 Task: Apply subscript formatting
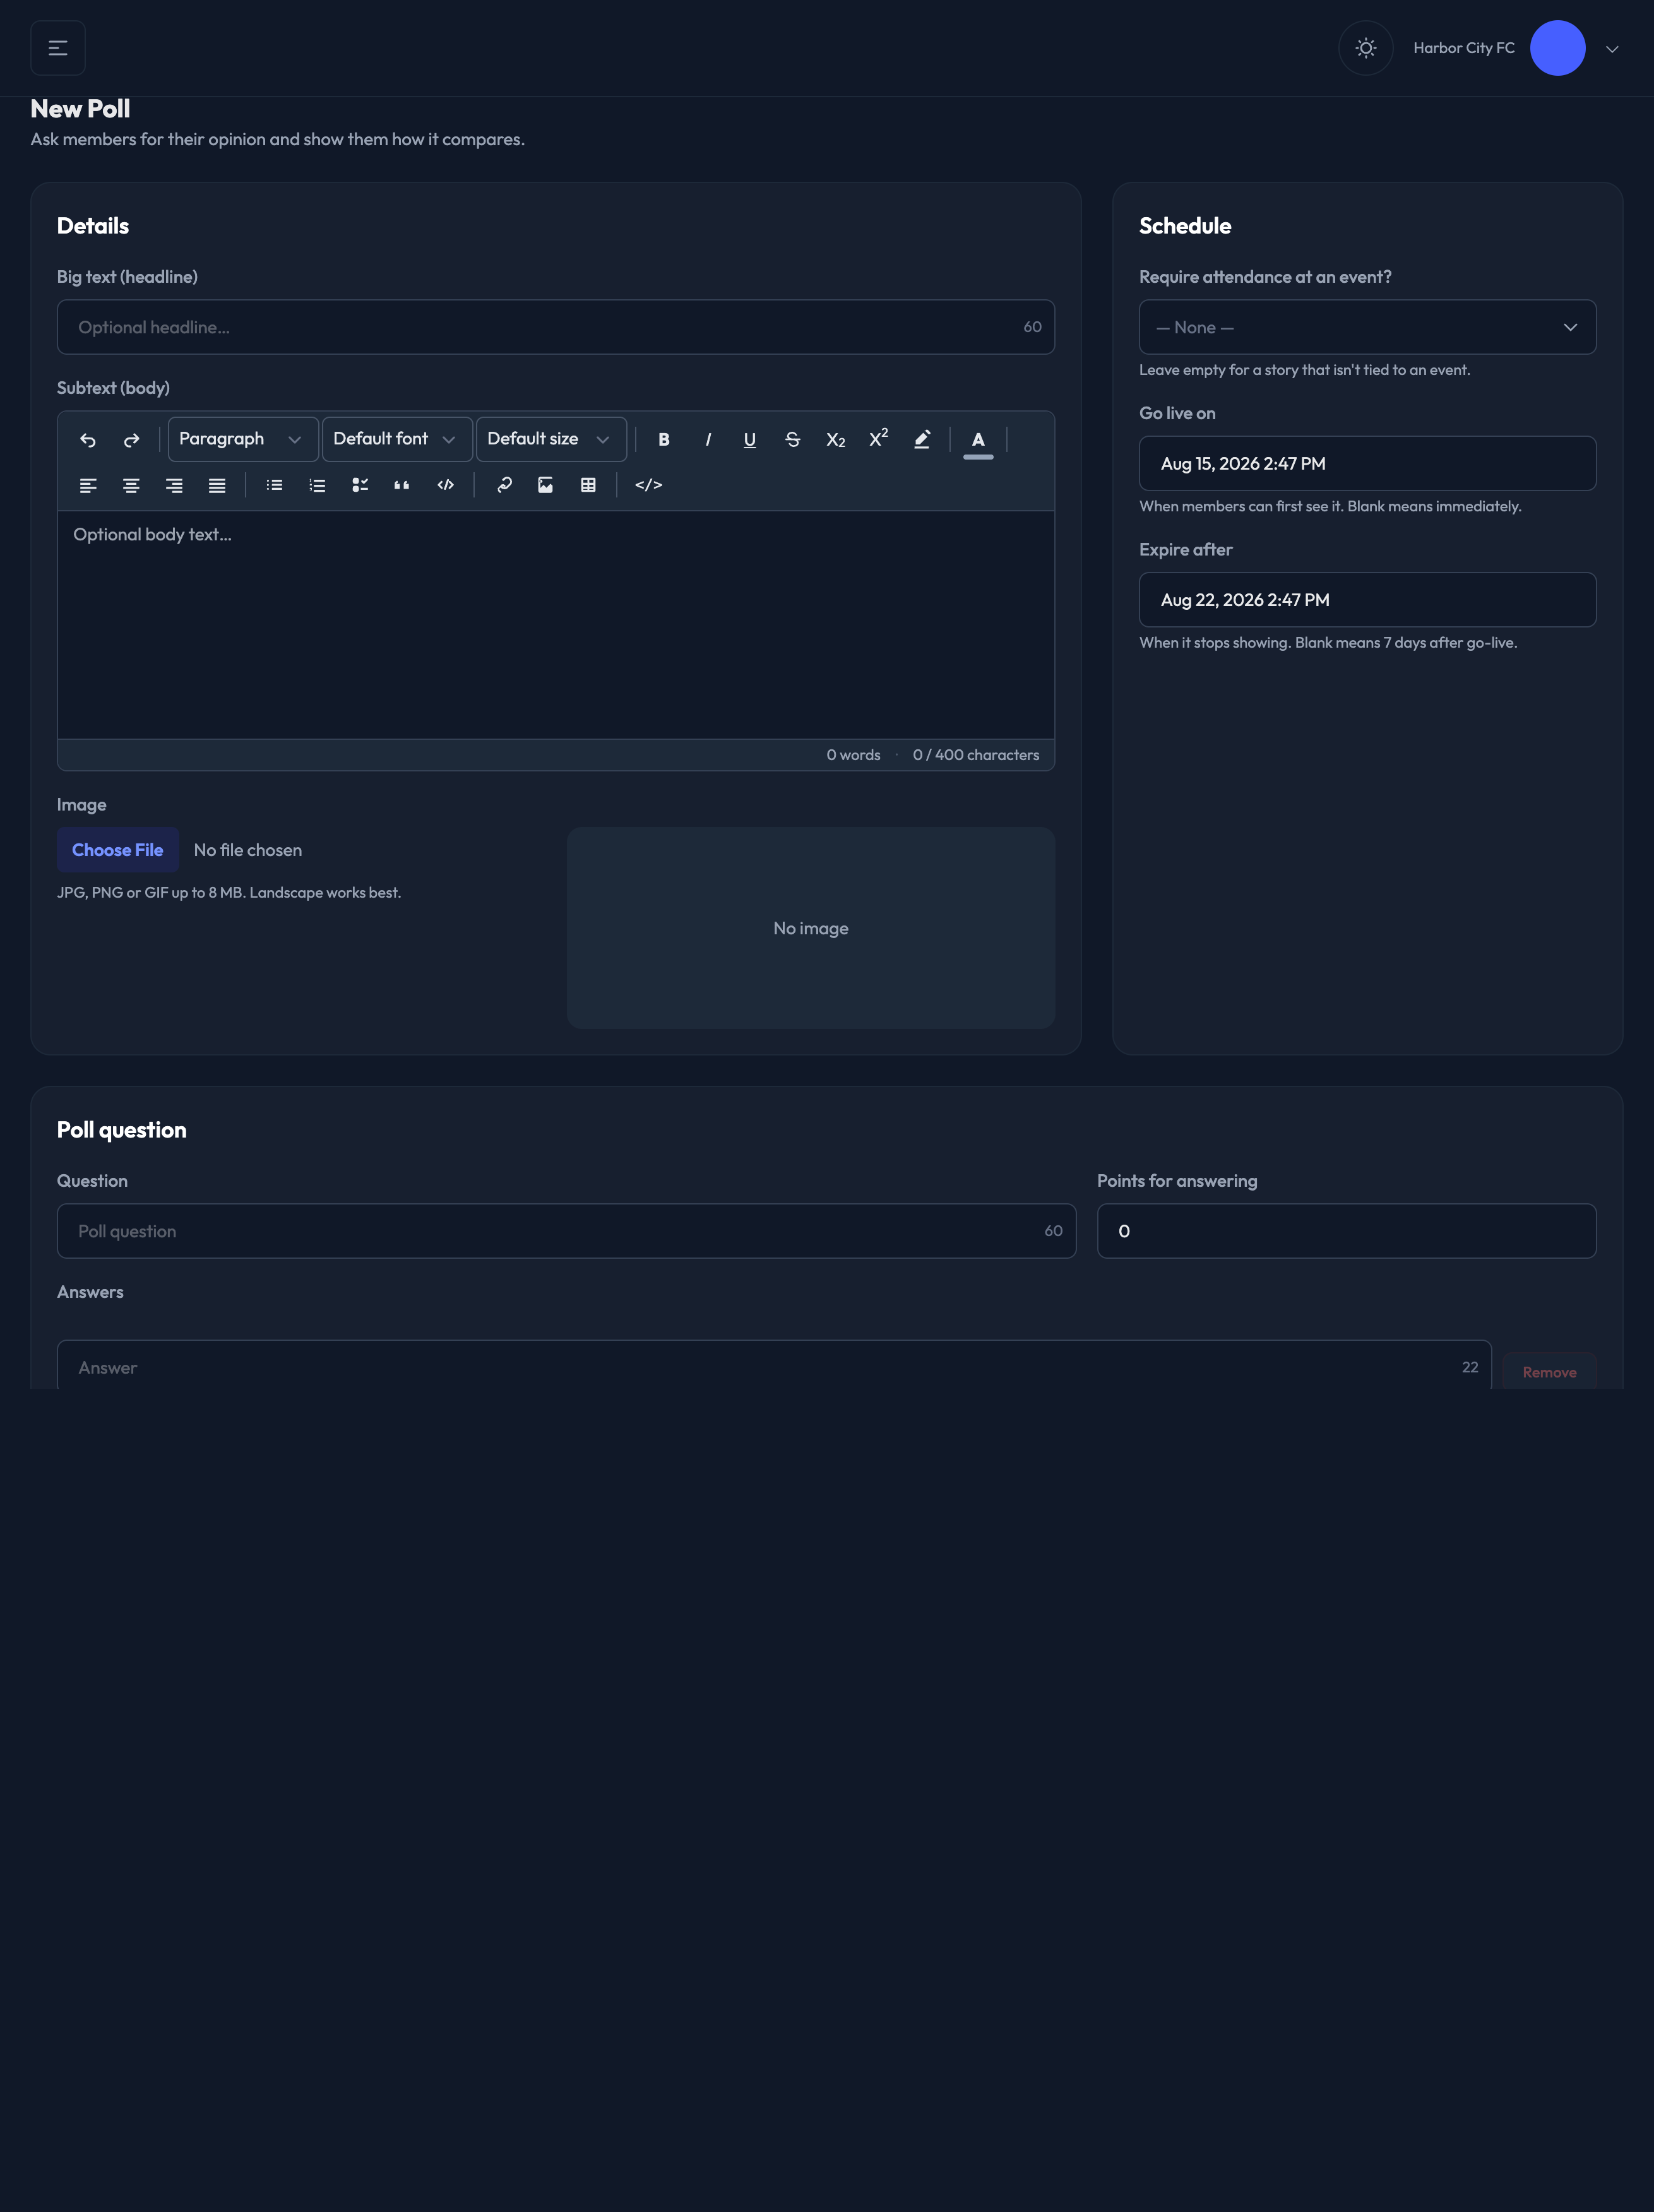[836, 440]
